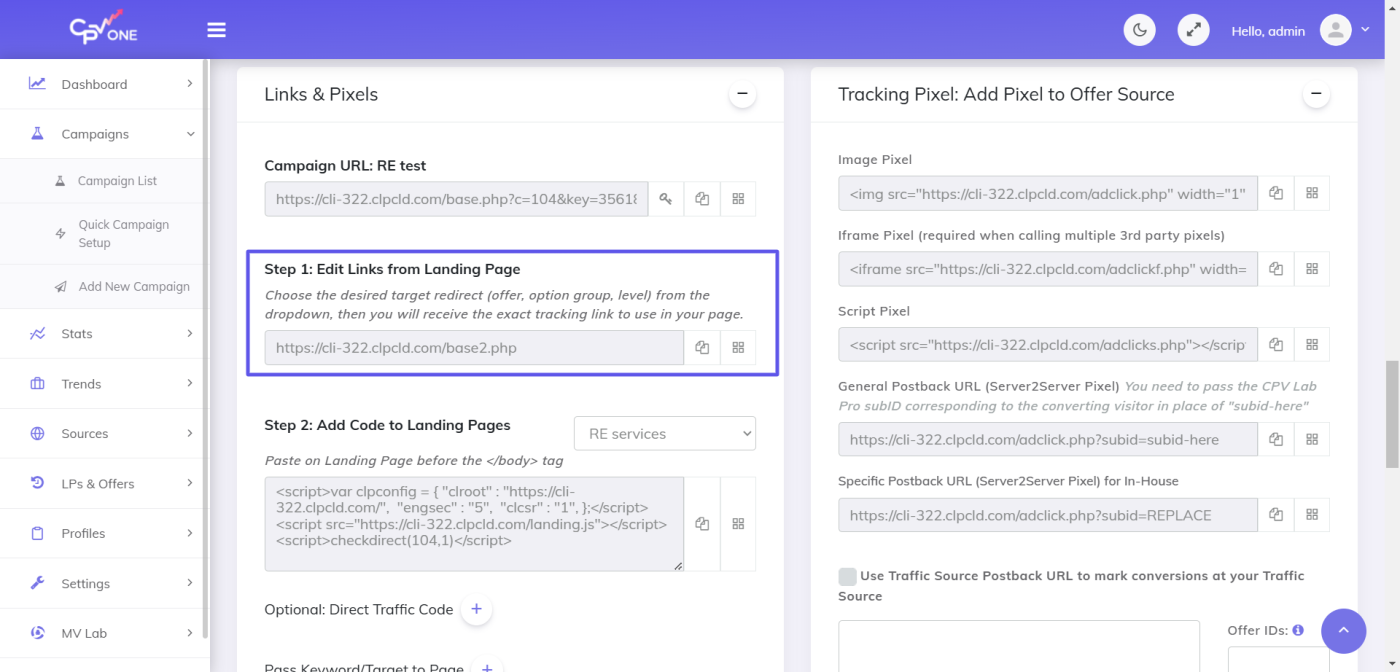Show QR code for Step 2 code
This screenshot has height=672, width=1400.
coord(738,524)
